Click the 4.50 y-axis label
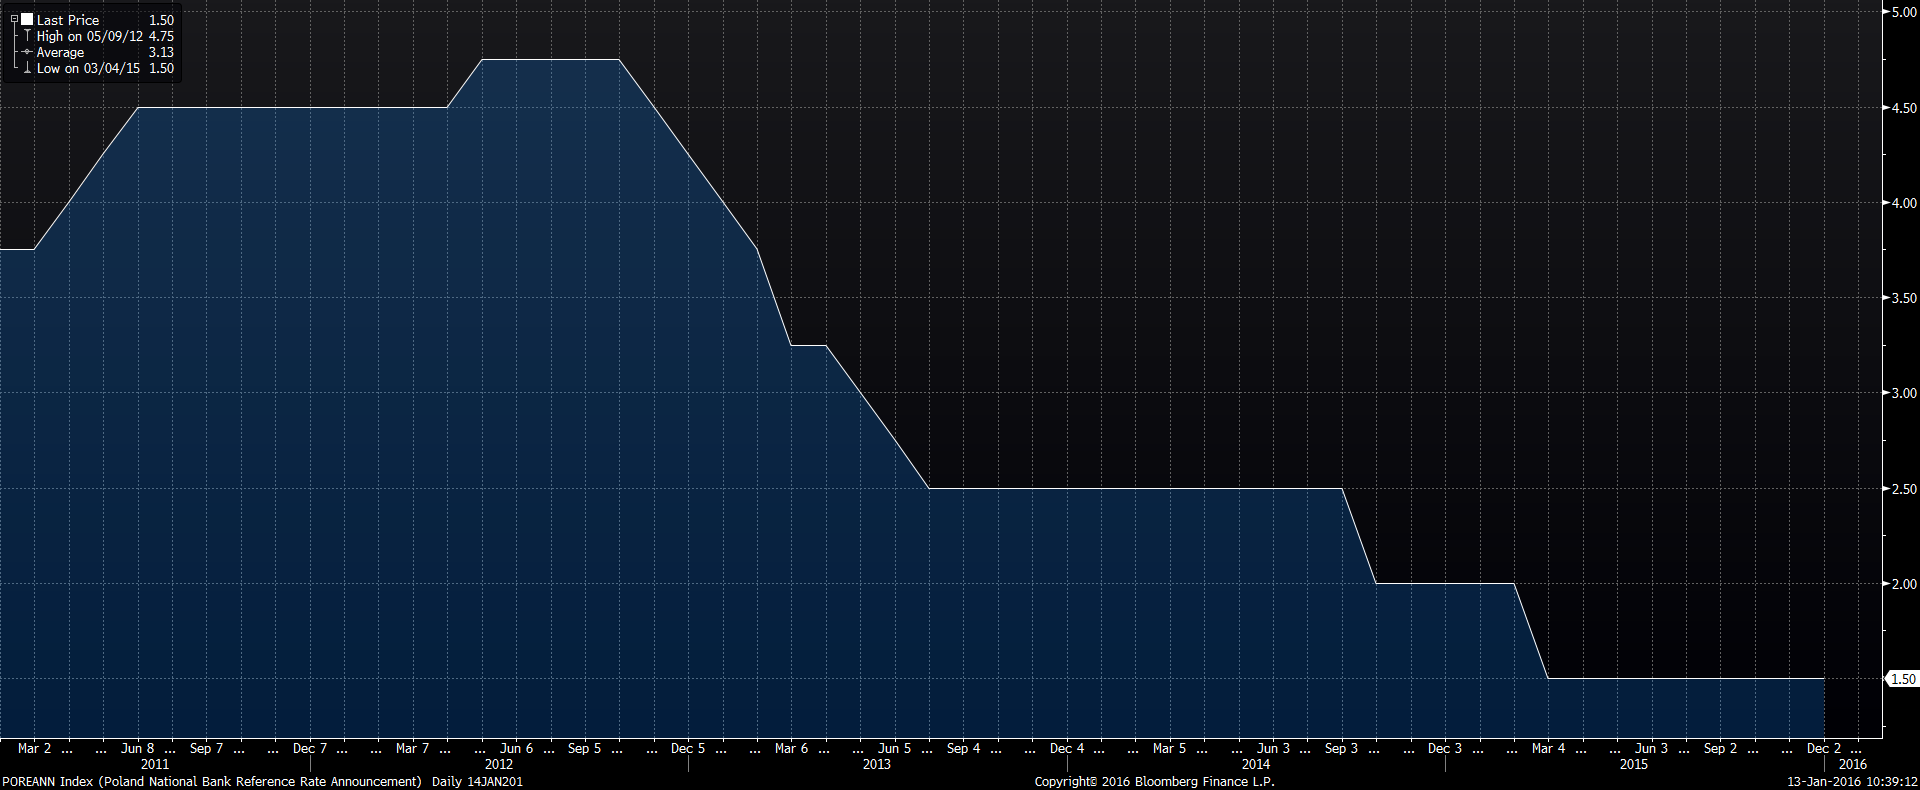Image resolution: width=1920 pixels, height=790 pixels. [x=1905, y=108]
